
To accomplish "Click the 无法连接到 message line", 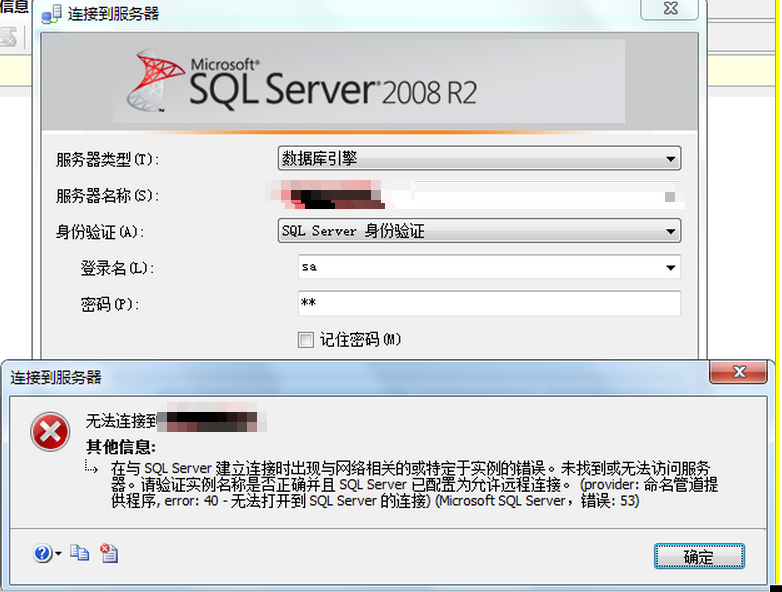I will [177, 421].
